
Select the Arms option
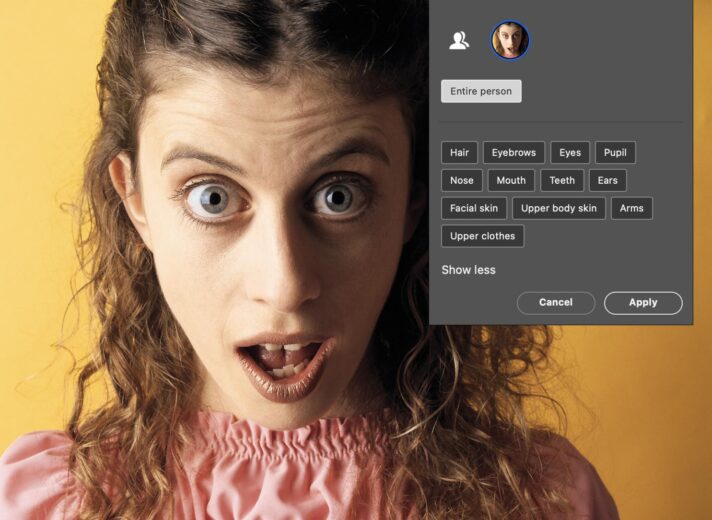tap(631, 209)
